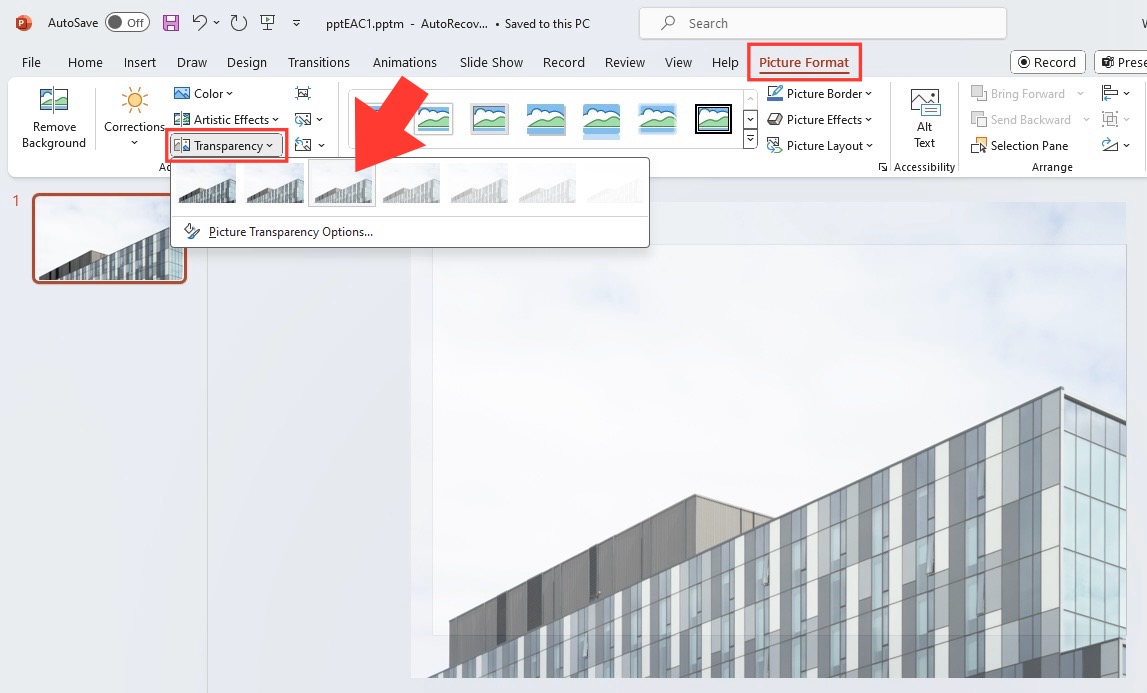Open the Record ribbon tab
1147x693 pixels.
click(x=564, y=62)
